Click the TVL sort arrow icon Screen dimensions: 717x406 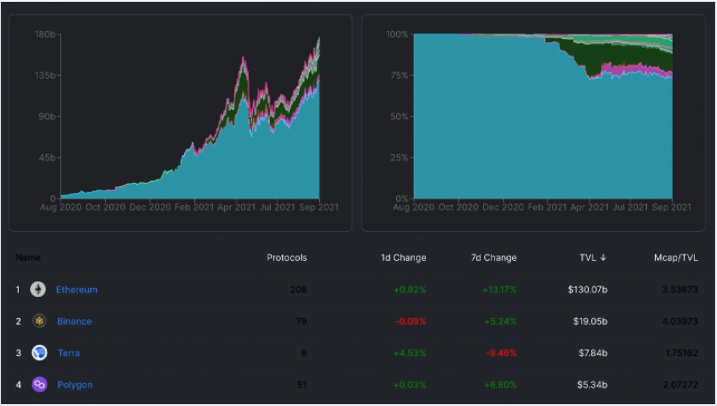[603, 257]
